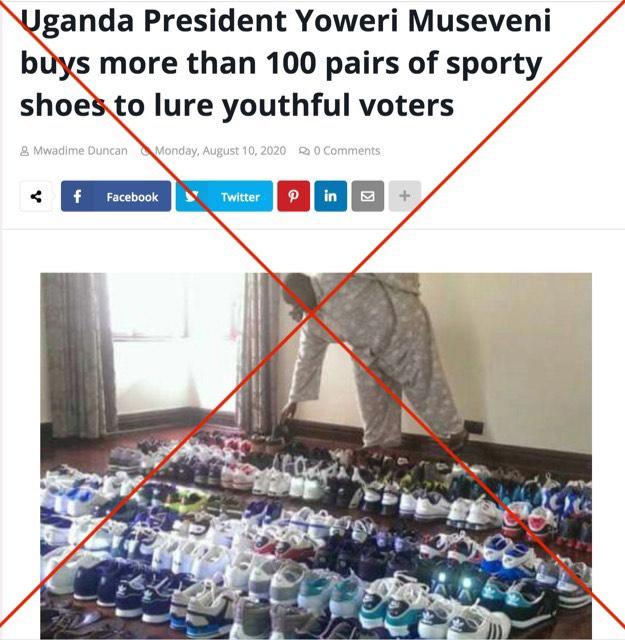Send article by email icon
Viewport: 625px width, 640px height.
(368, 196)
